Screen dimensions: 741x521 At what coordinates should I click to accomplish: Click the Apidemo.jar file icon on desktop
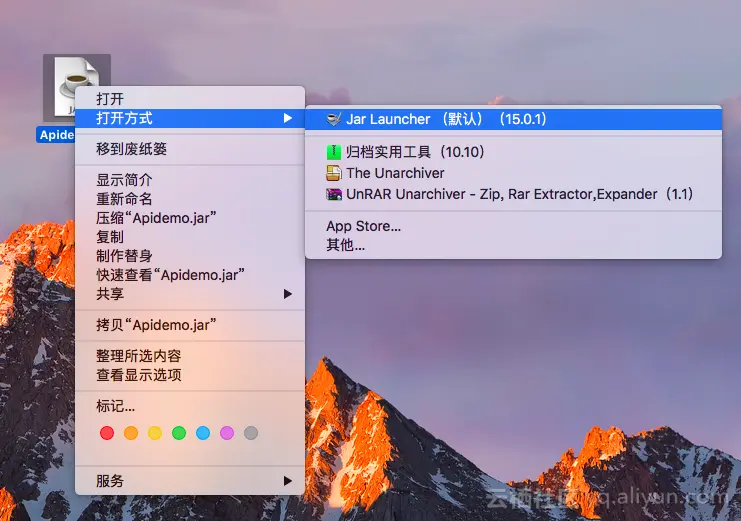[77, 86]
